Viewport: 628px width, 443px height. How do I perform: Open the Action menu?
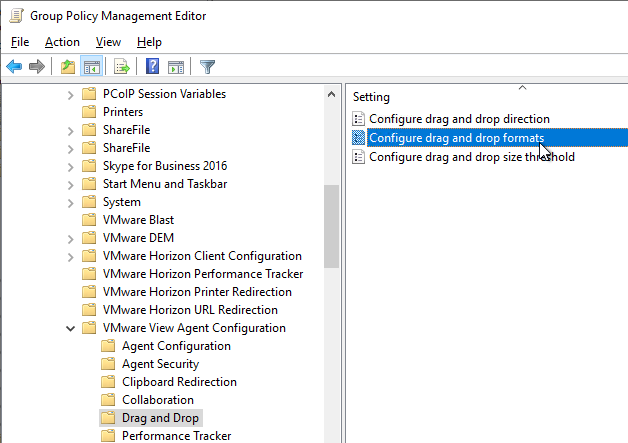62,42
